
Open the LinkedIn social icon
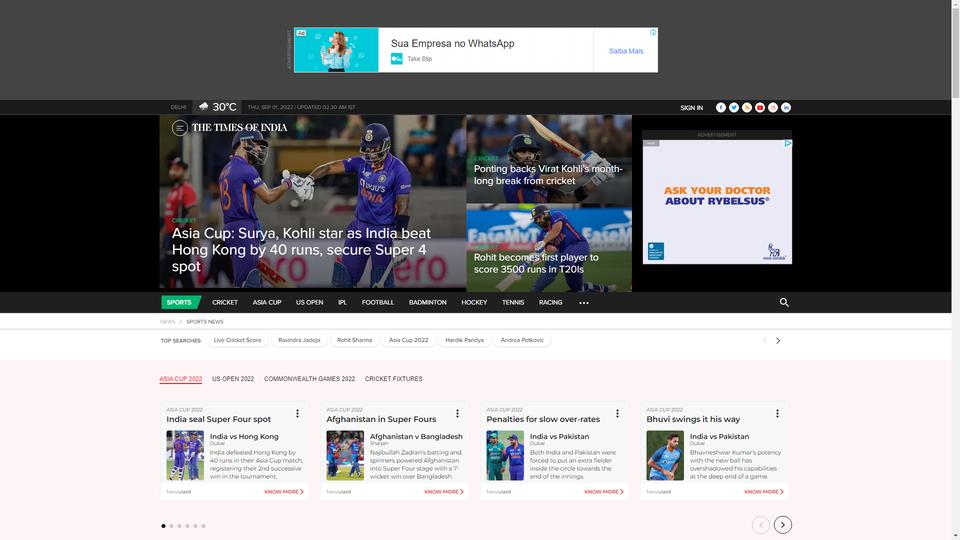(x=786, y=107)
